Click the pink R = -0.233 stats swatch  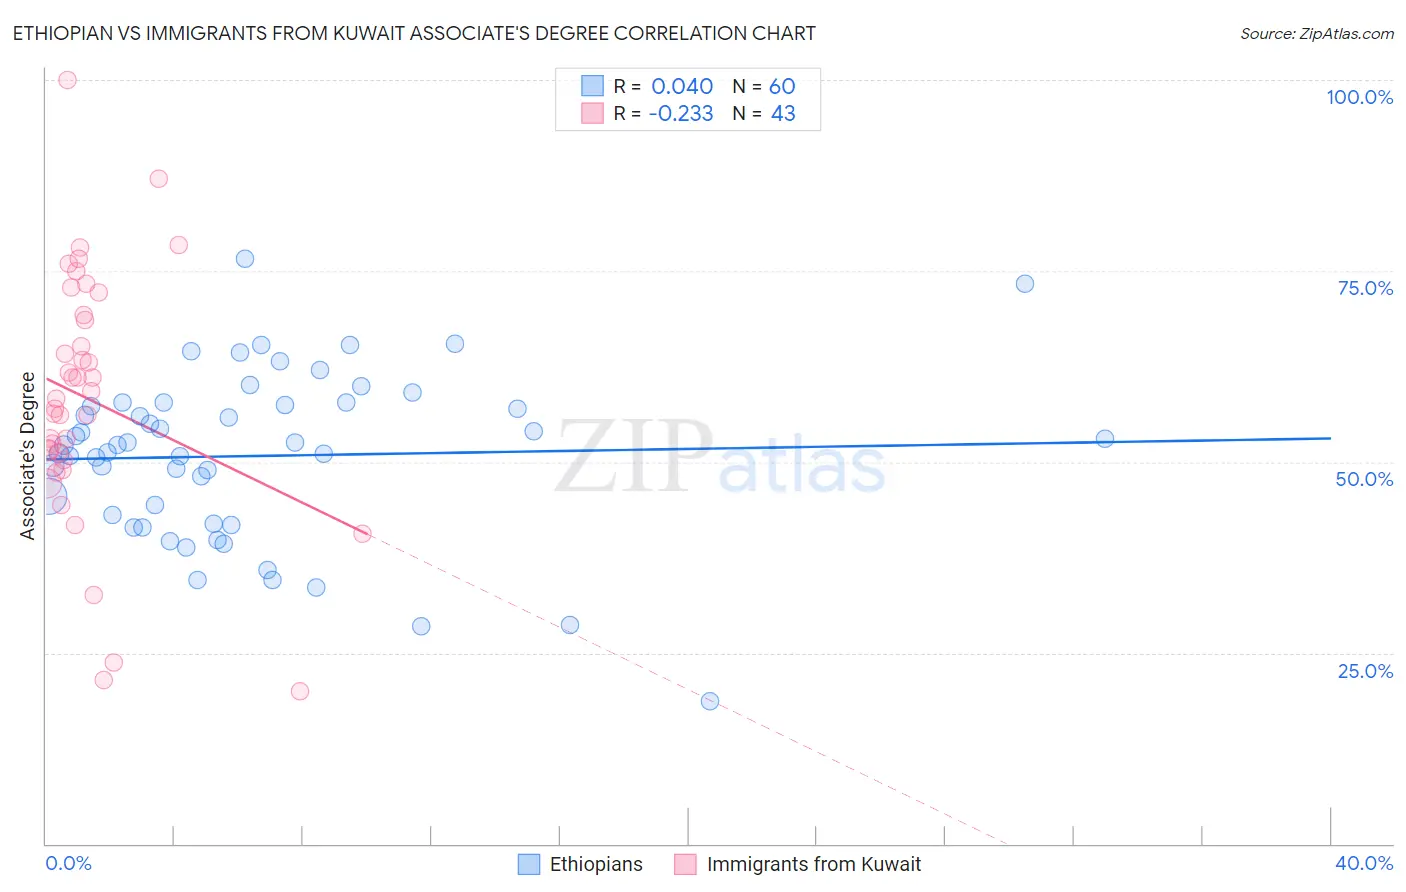pos(593,113)
